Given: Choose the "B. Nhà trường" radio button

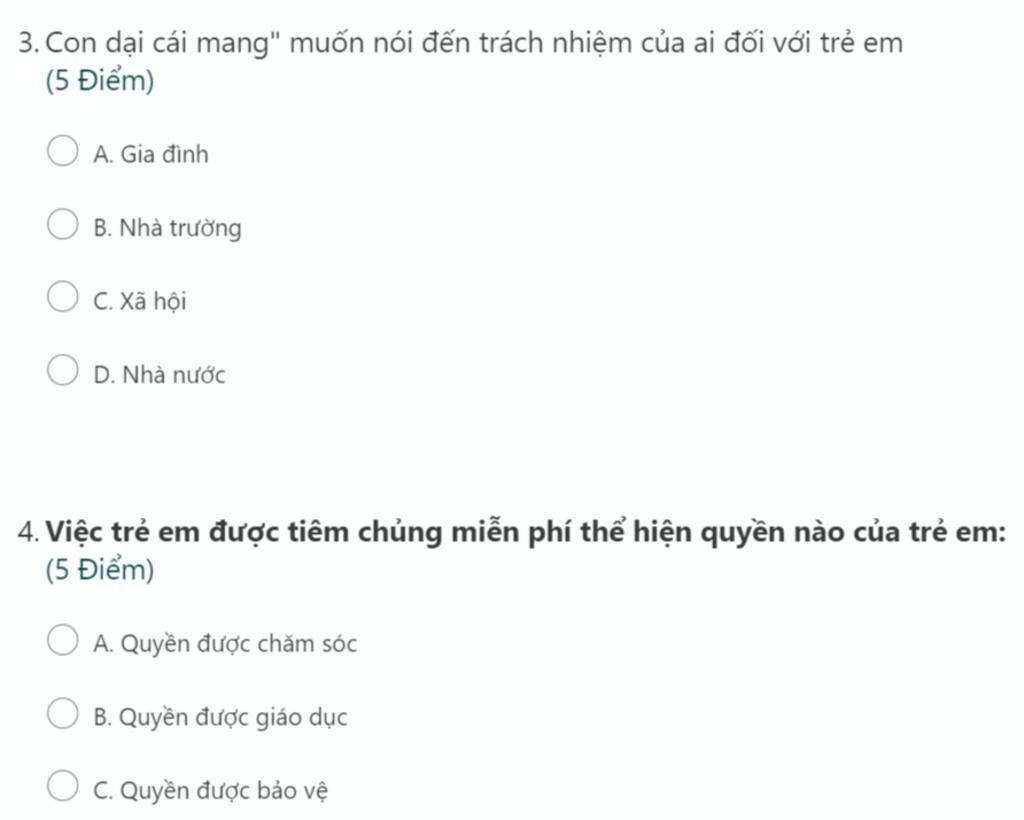Looking at the screenshot, I should 62,227.
